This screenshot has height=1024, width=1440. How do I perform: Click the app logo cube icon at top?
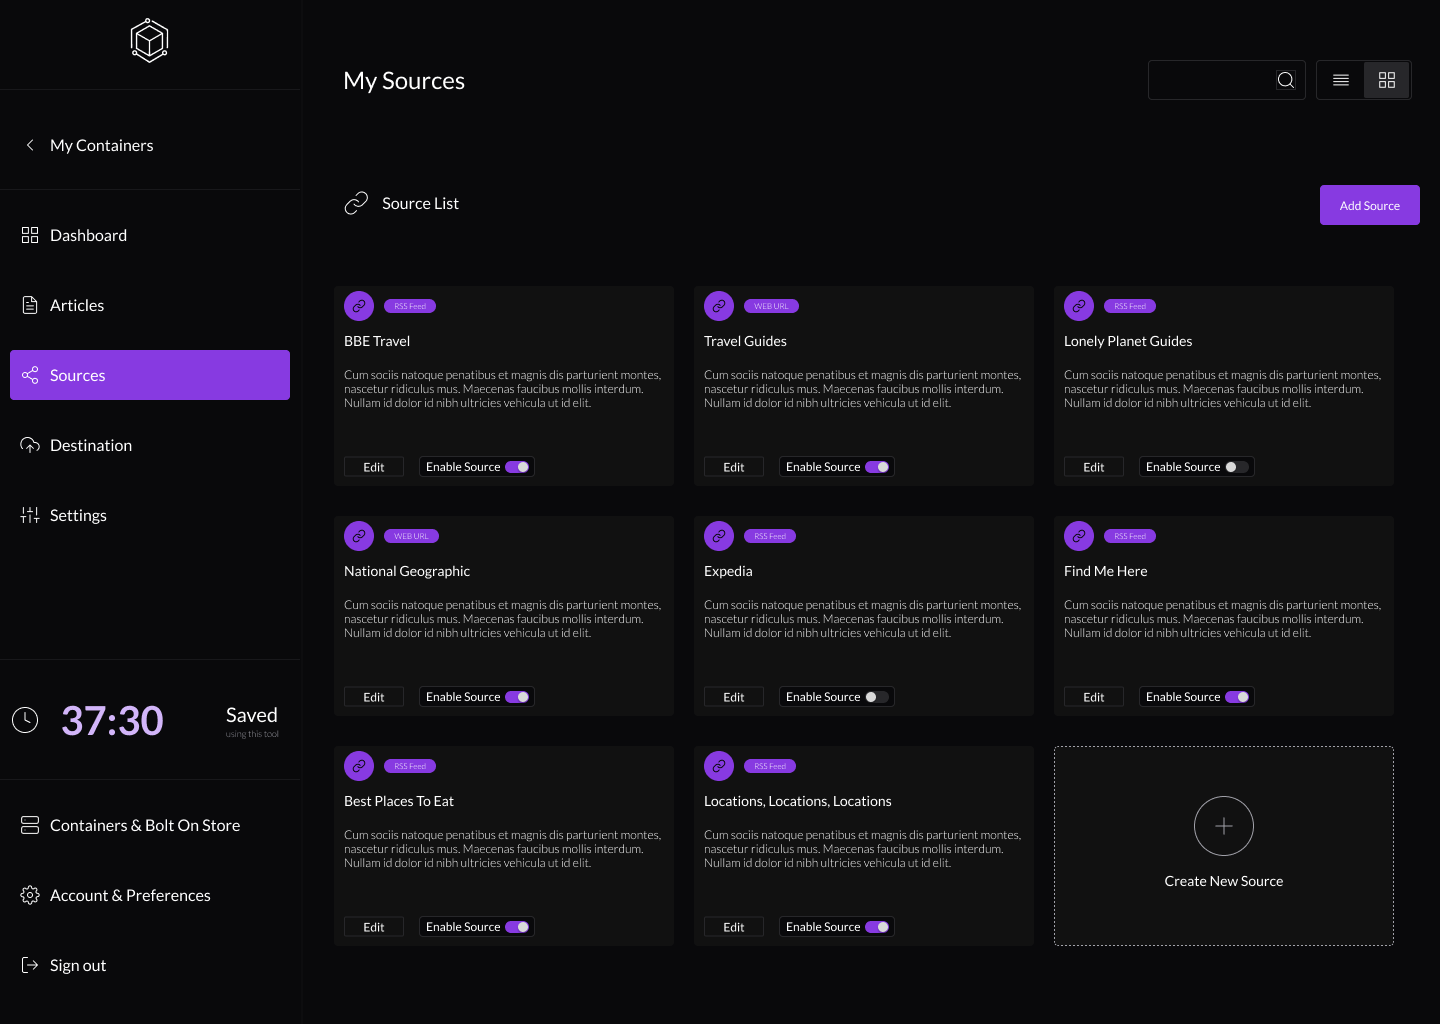[149, 40]
